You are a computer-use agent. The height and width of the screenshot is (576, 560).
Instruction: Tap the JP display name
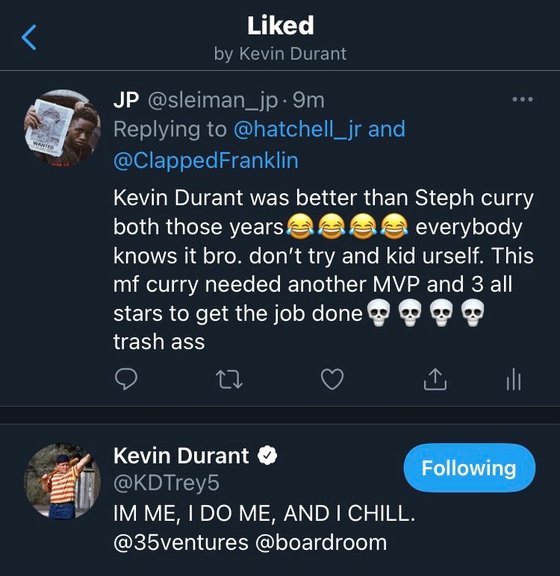point(126,100)
